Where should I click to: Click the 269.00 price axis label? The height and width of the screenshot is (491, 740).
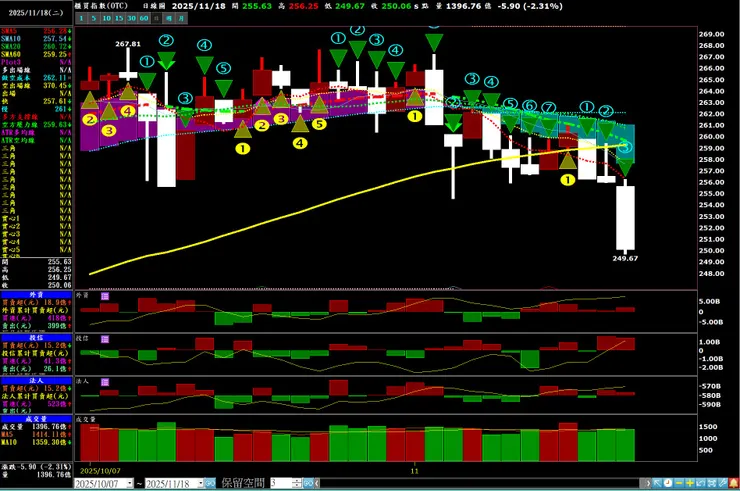[711, 34]
